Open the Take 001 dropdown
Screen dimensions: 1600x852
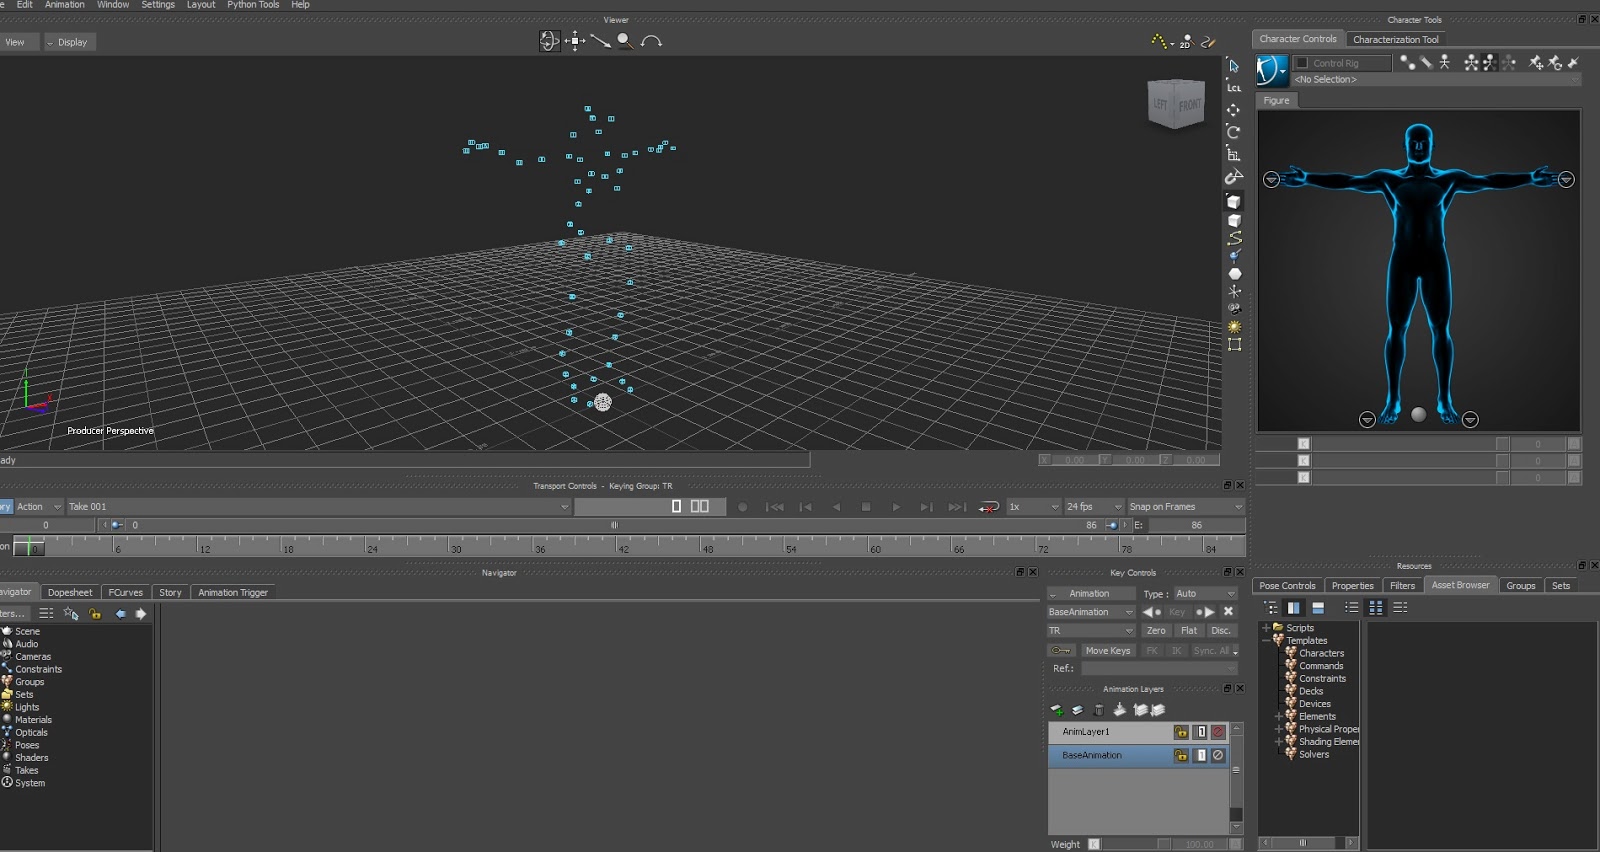[x=318, y=507]
